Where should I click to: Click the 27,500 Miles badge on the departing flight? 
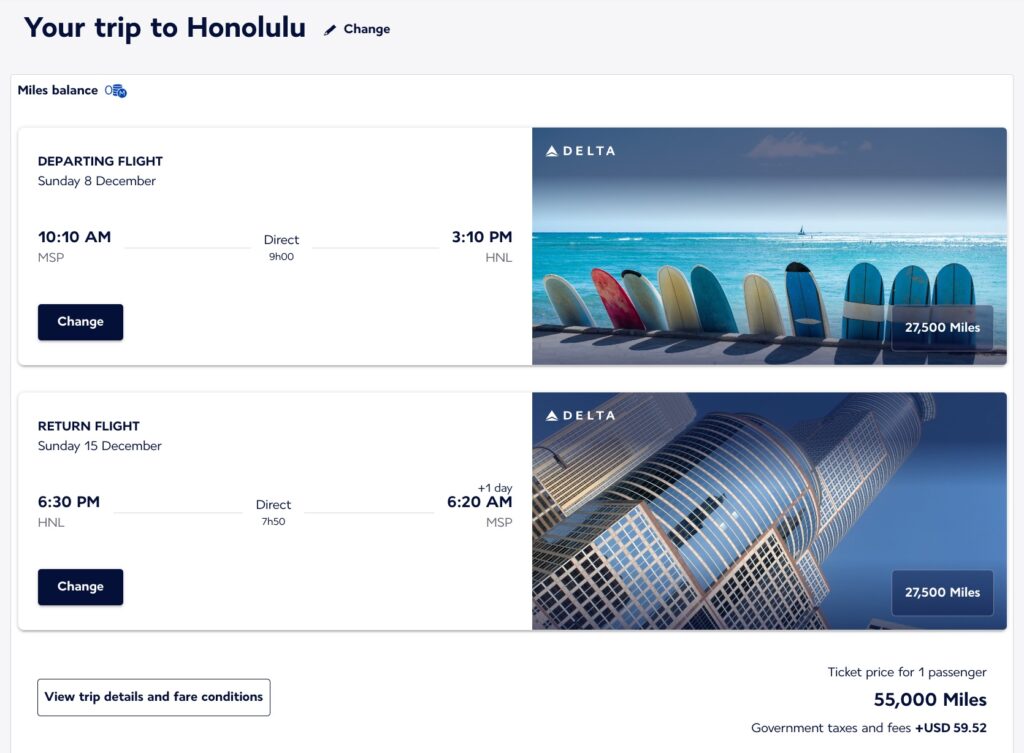941,327
